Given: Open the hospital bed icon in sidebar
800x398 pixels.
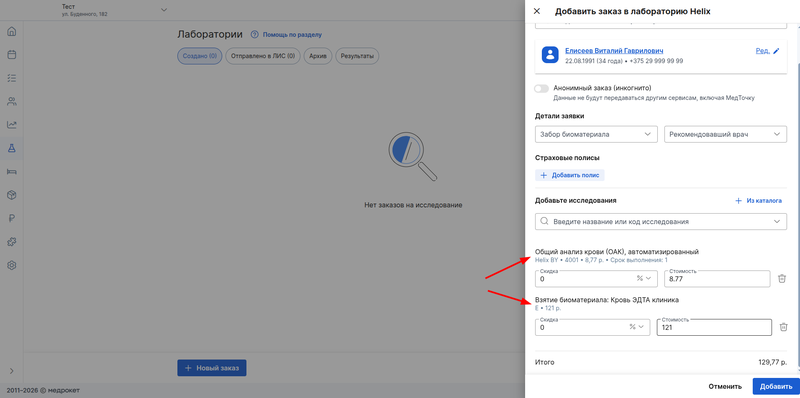Looking at the screenshot, I should point(12,171).
